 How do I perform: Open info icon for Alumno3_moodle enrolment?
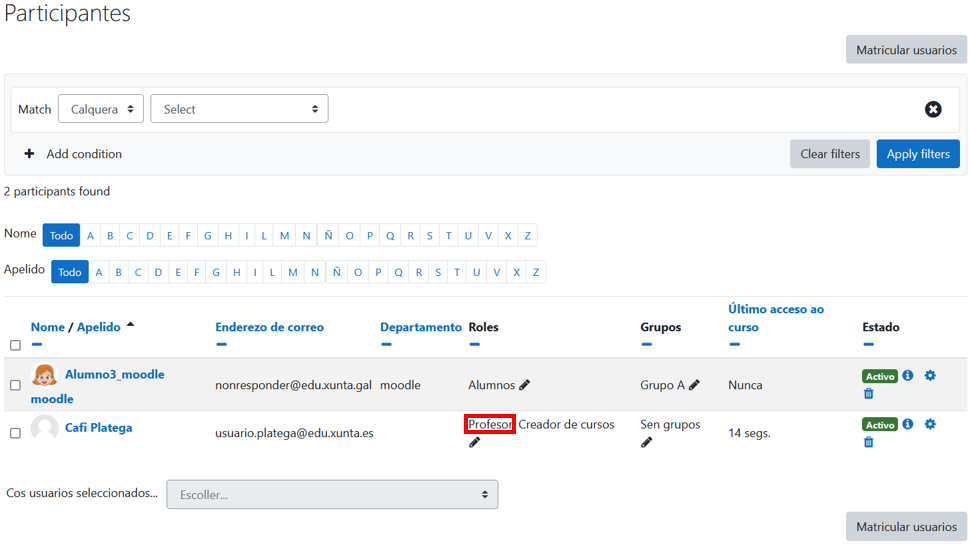pos(908,376)
